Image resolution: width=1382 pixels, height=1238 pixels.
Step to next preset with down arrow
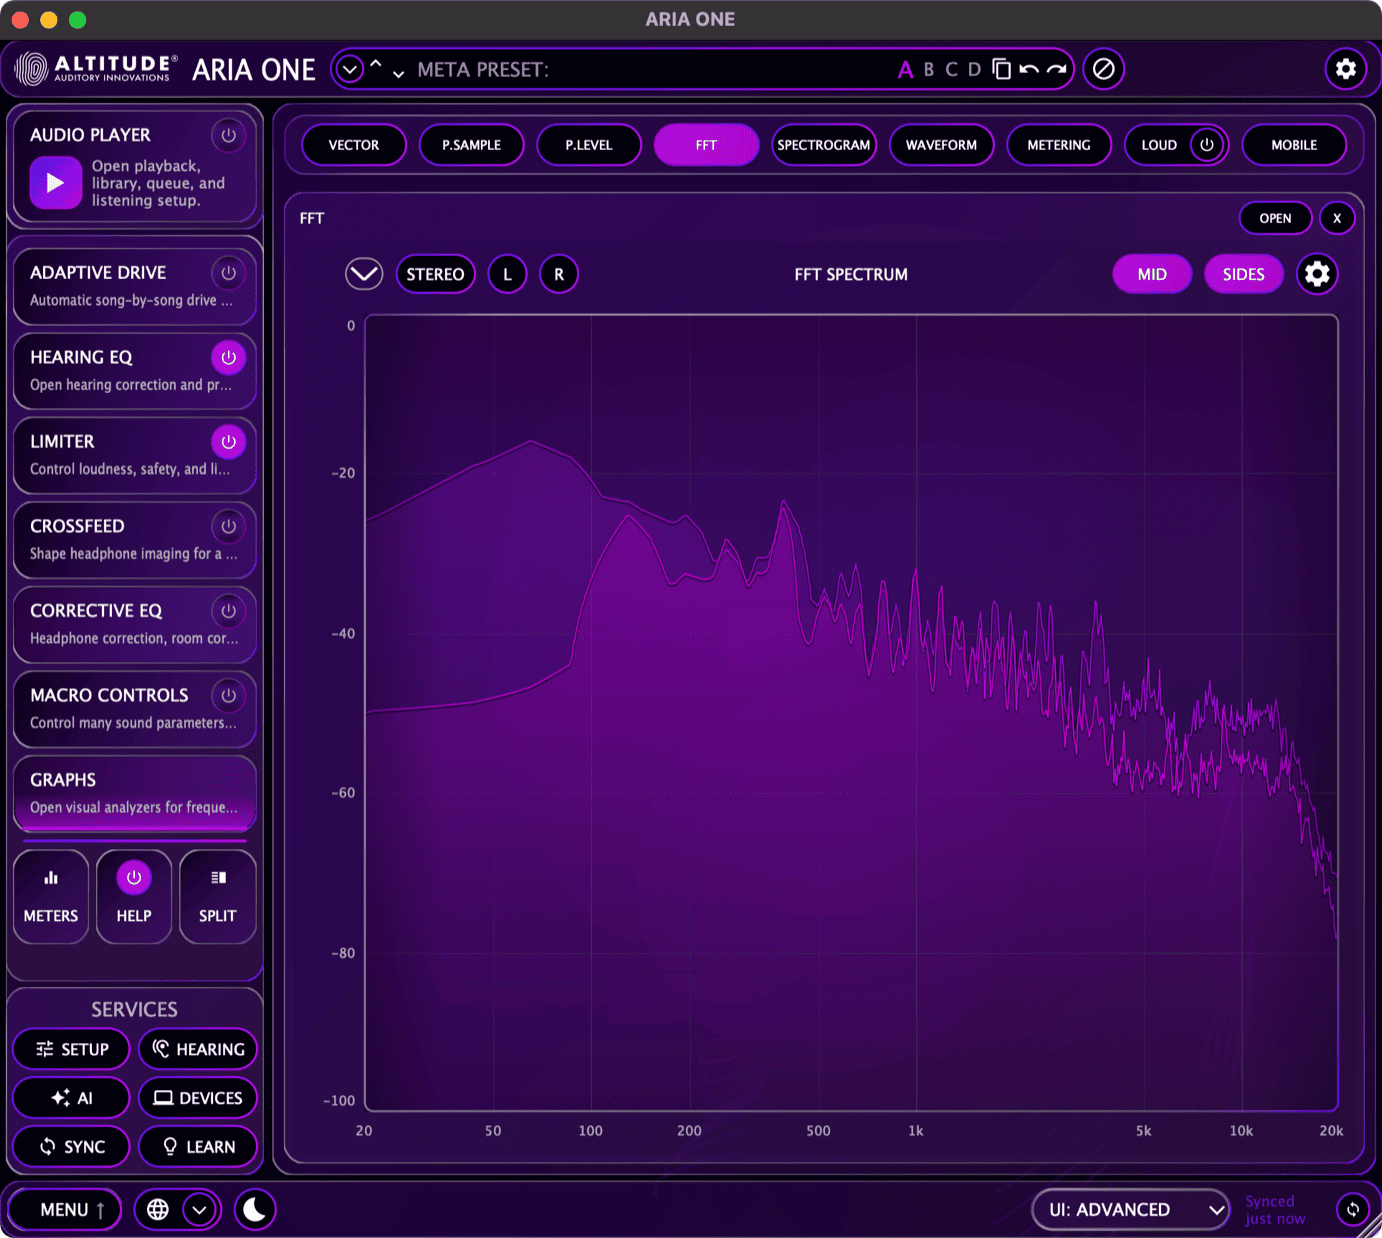tap(398, 74)
